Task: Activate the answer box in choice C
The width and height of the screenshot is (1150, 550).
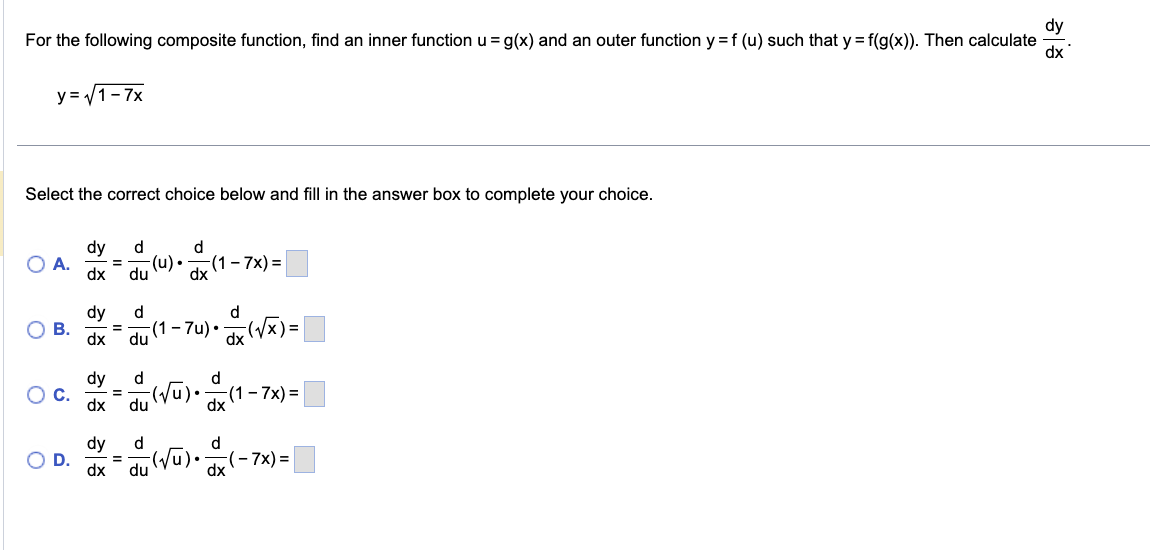Action: point(314,395)
